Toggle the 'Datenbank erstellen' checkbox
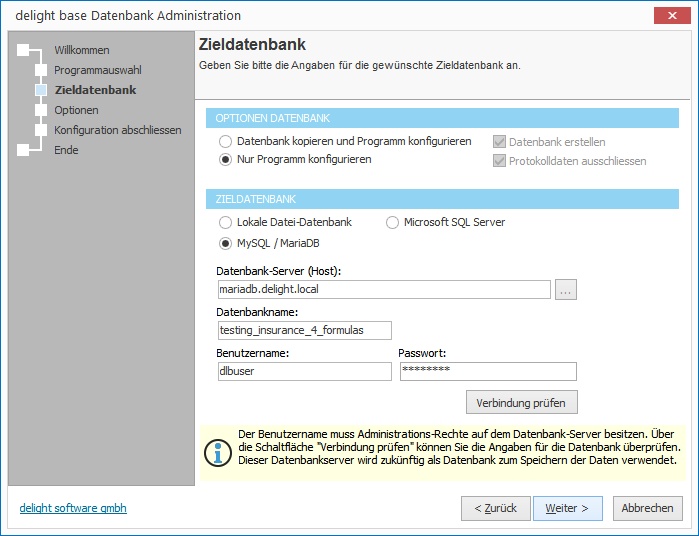Screen dimensions: 699x536 pyautogui.click(x=500, y=142)
